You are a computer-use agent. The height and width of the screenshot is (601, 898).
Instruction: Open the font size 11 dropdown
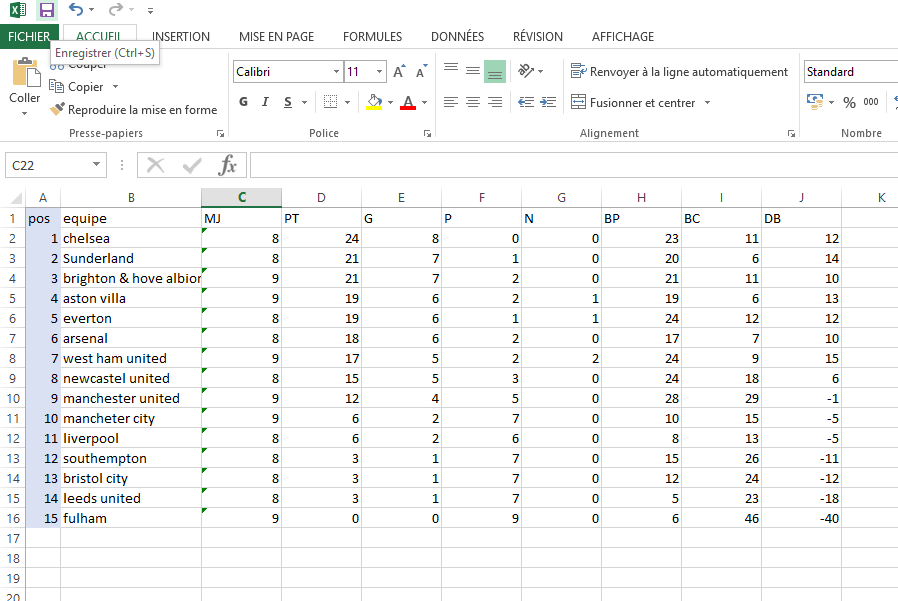point(379,72)
